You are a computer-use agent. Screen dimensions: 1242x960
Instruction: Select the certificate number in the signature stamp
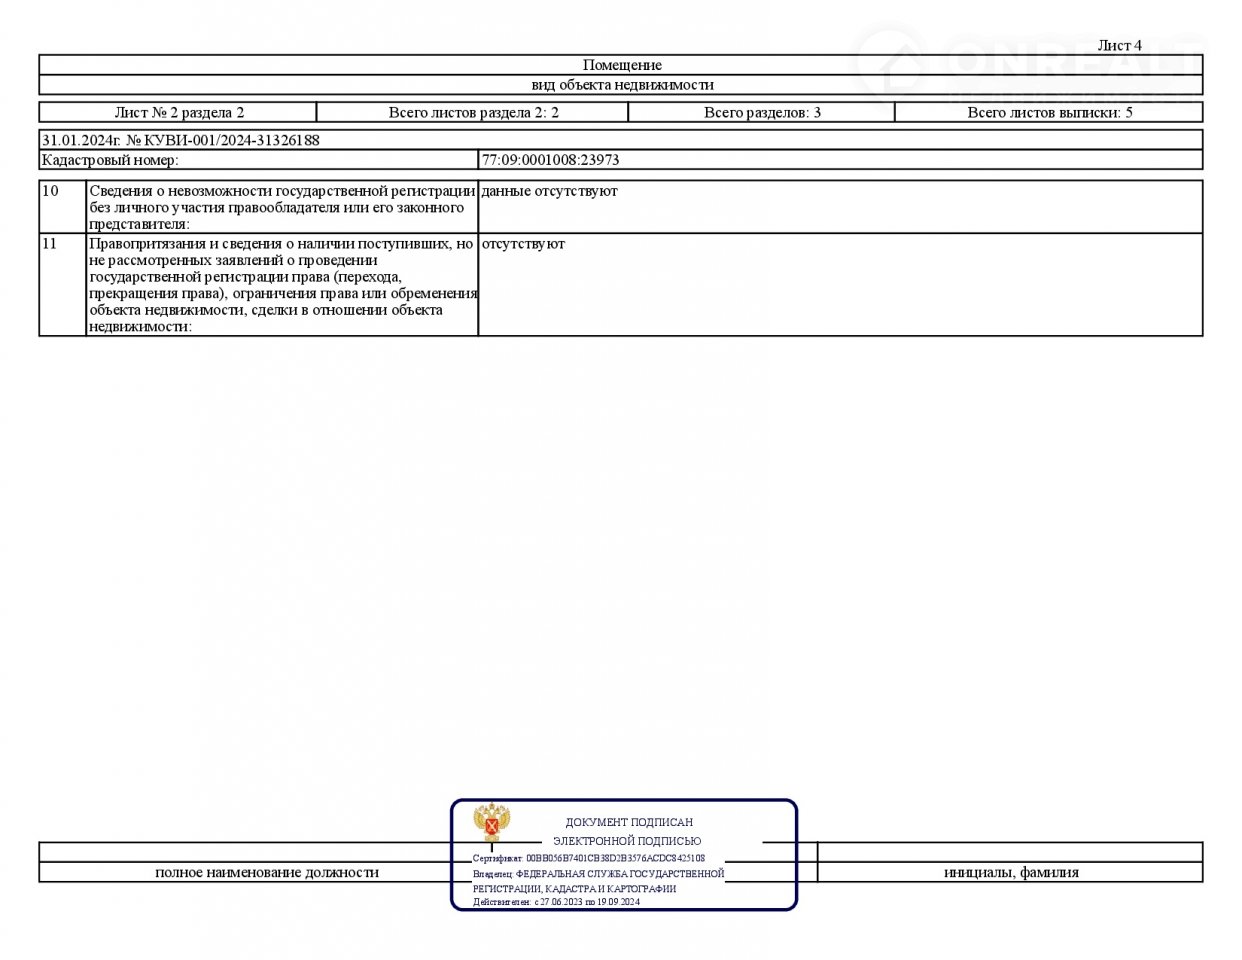[x=614, y=858]
